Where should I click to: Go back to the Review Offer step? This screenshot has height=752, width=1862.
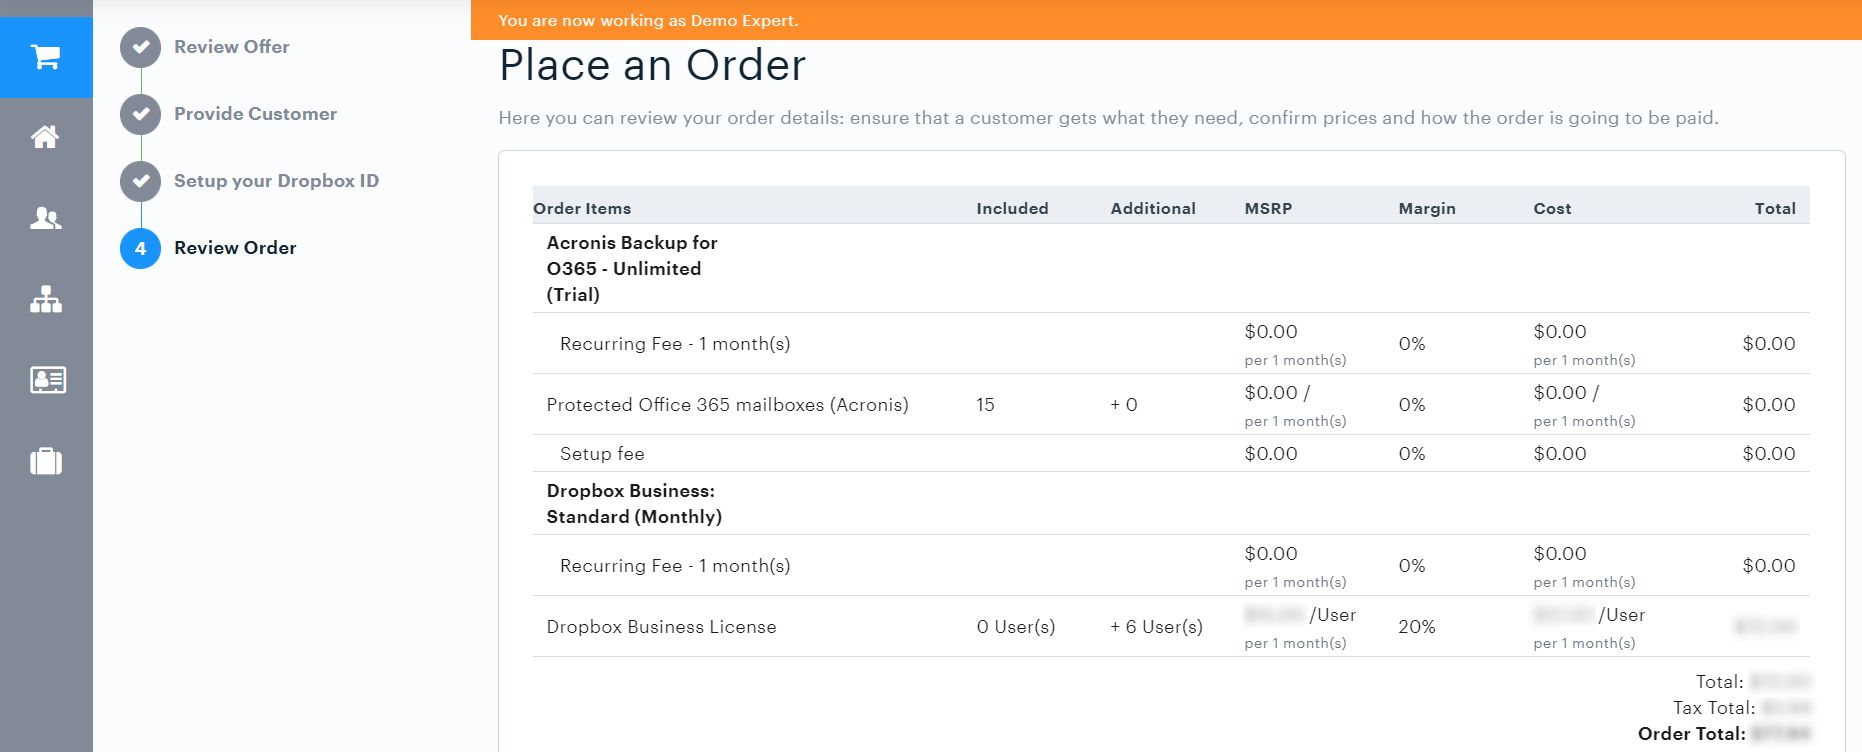click(x=232, y=47)
